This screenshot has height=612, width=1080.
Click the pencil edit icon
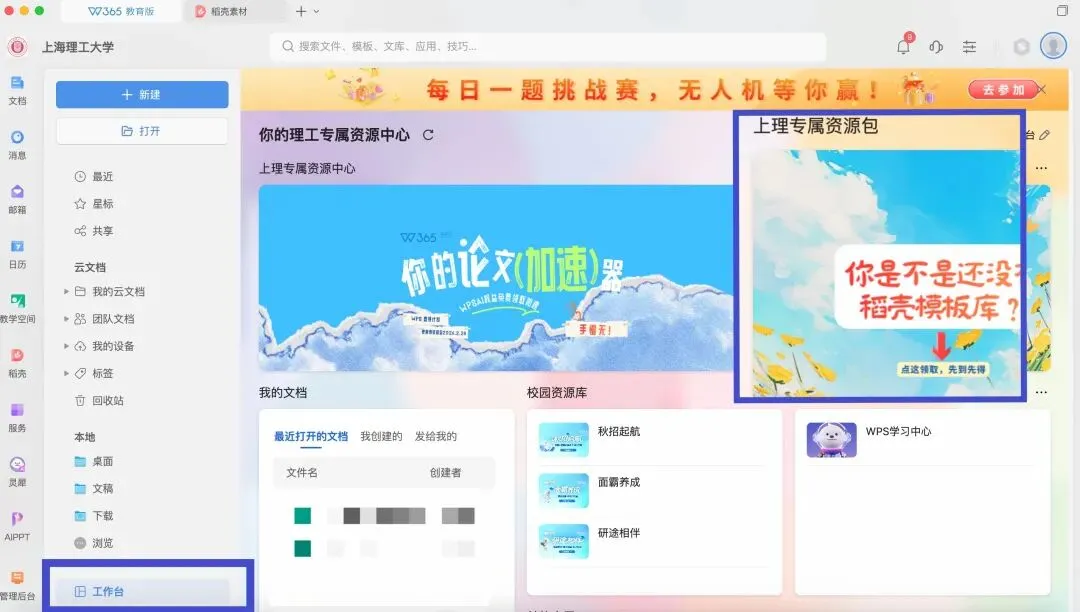1045,135
